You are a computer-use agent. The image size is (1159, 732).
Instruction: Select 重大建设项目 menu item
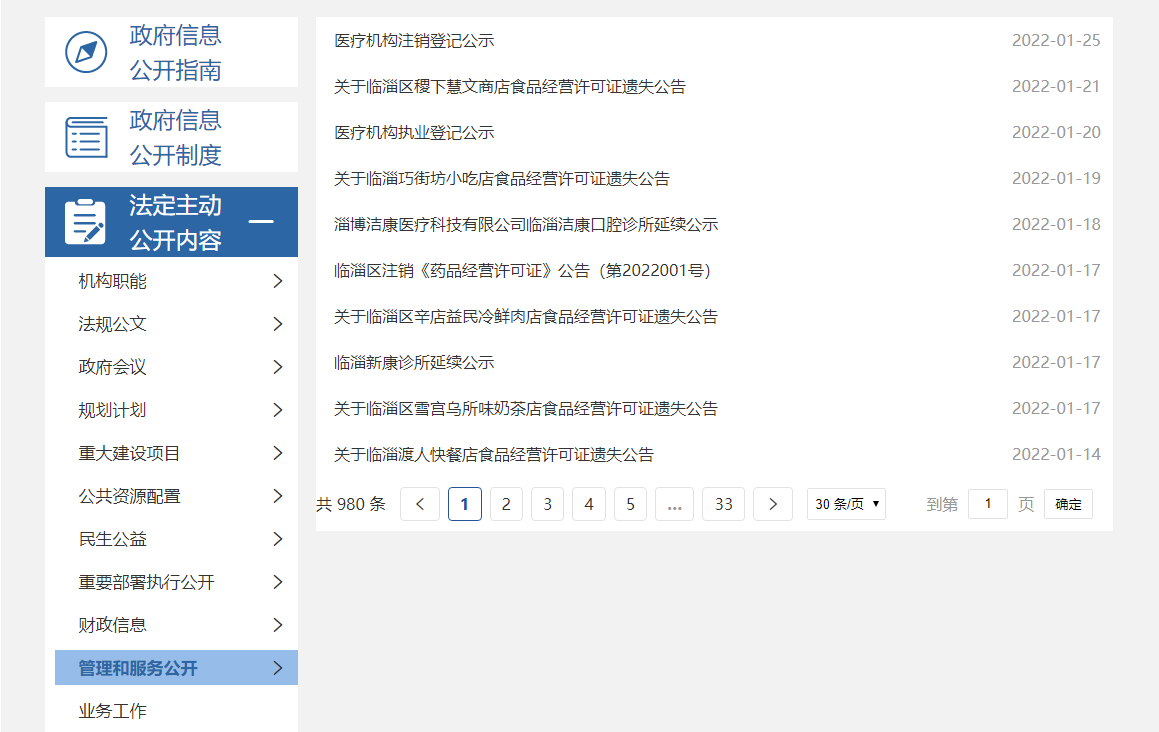point(130,453)
